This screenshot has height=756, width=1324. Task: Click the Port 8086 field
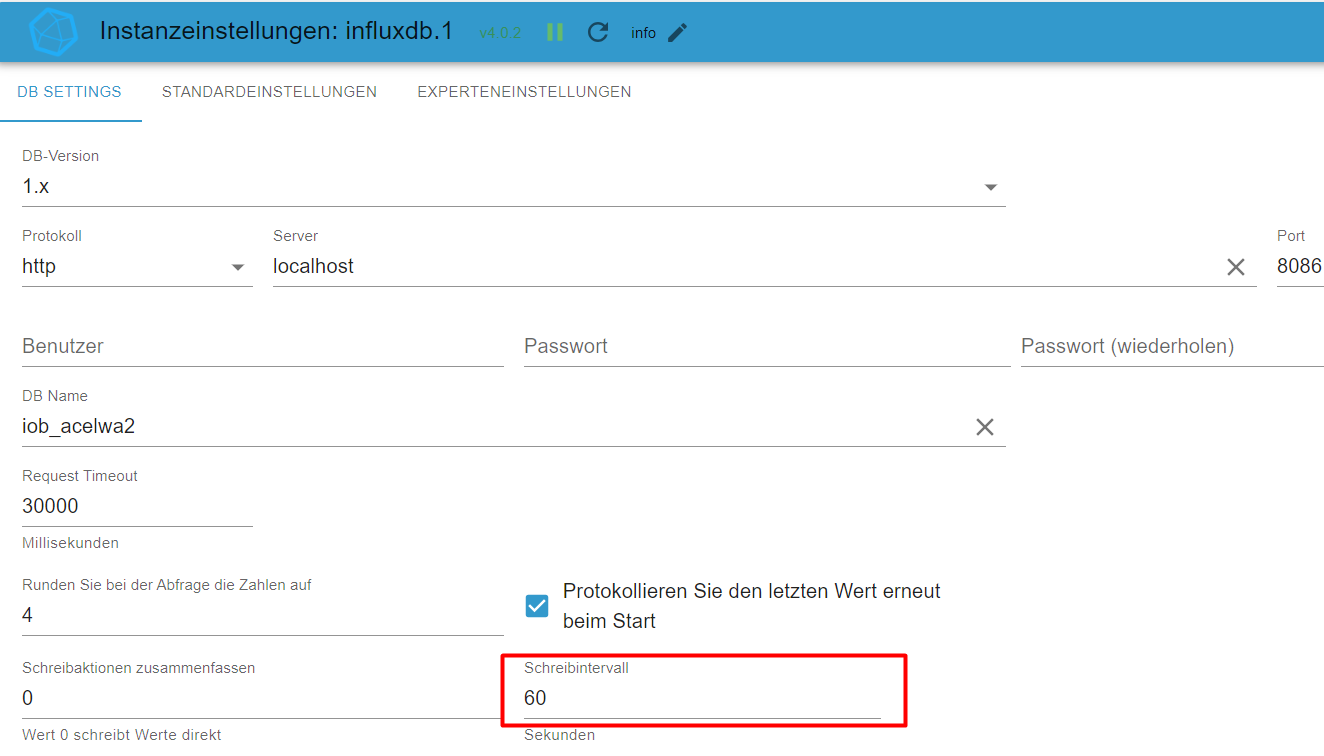[1300, 267]
